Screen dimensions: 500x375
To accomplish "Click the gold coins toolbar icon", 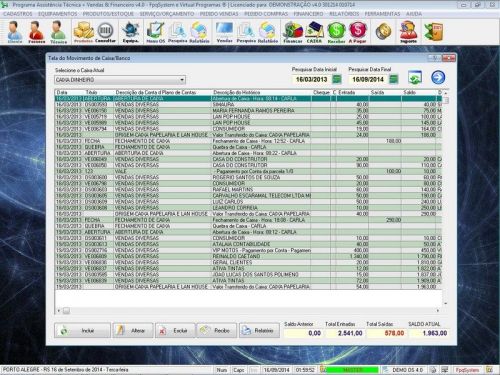I will 383,31.
